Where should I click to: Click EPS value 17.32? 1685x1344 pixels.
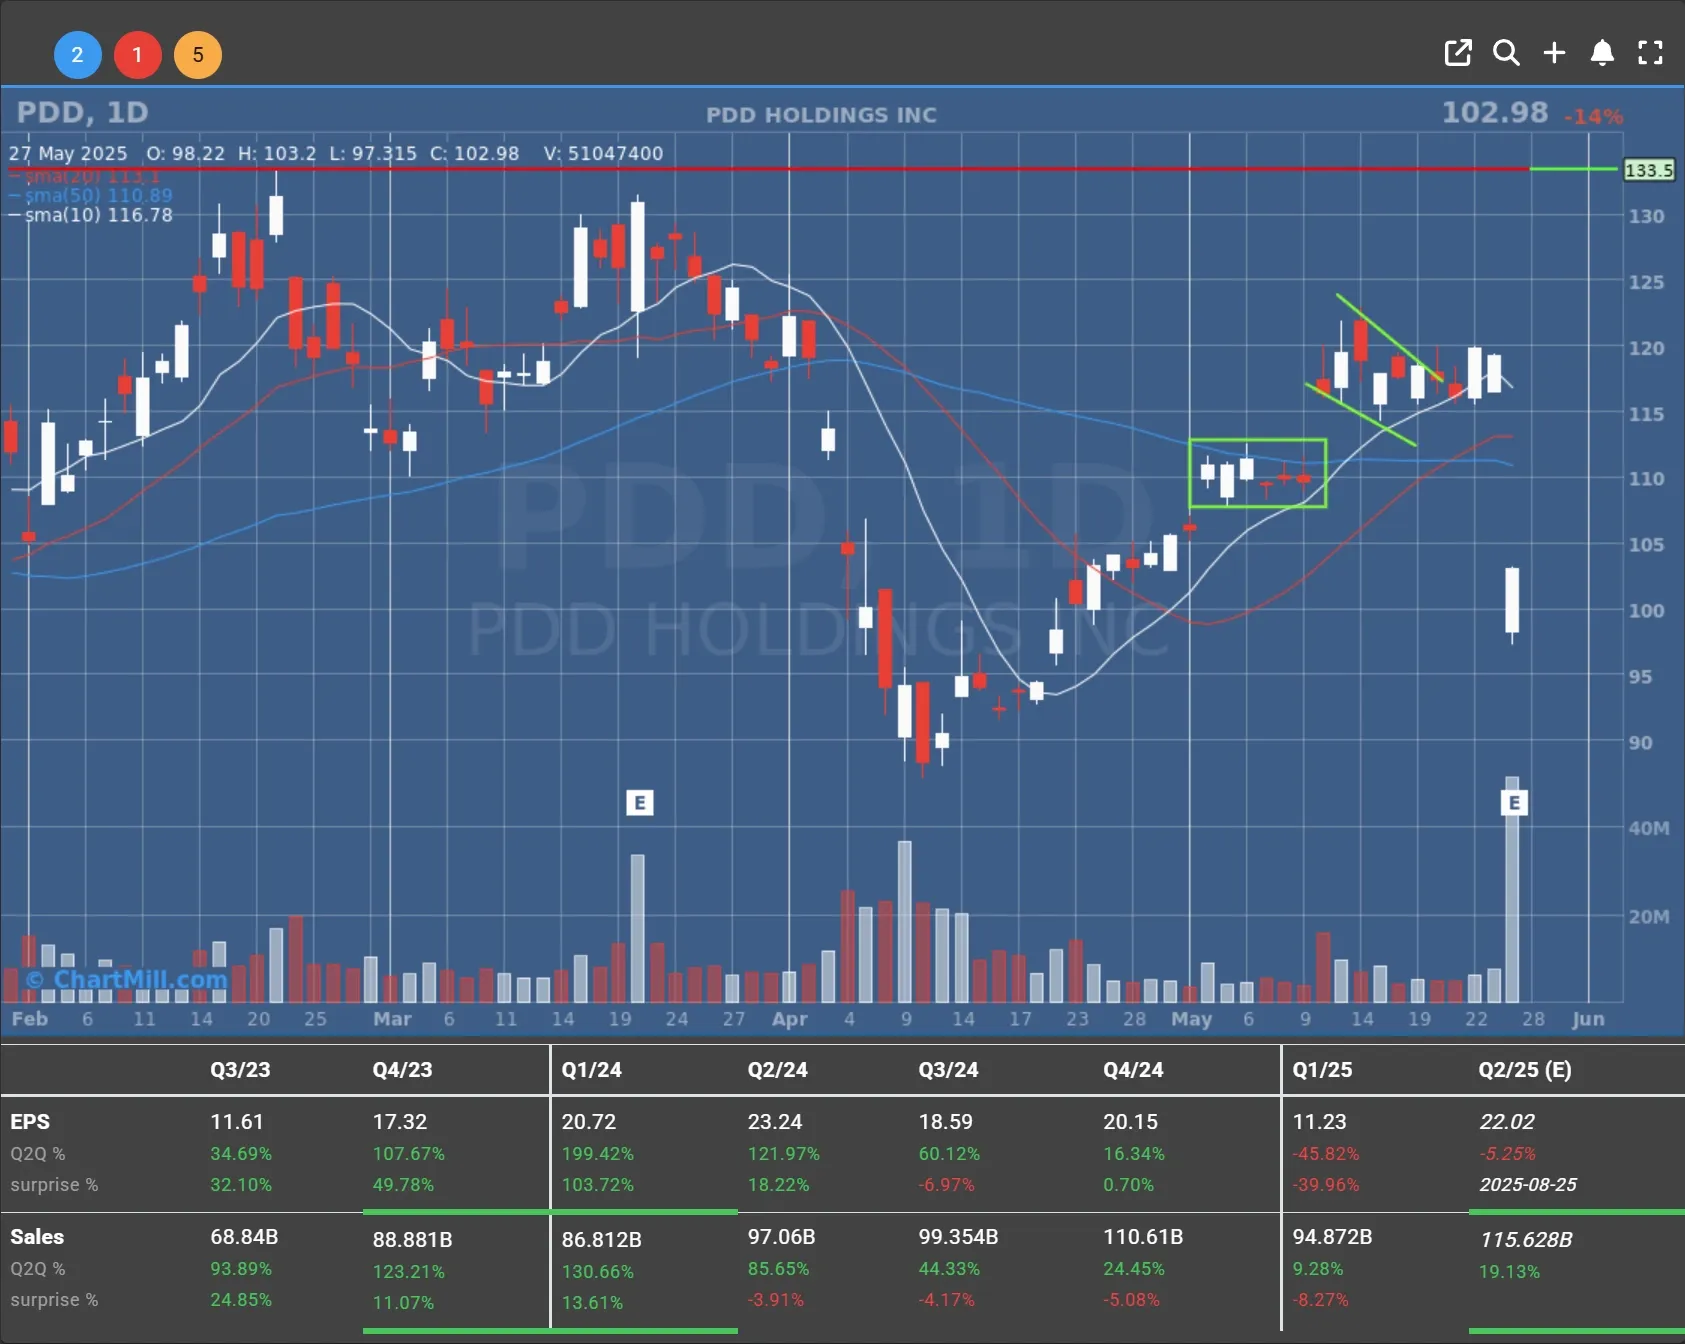coord(400,1122)
